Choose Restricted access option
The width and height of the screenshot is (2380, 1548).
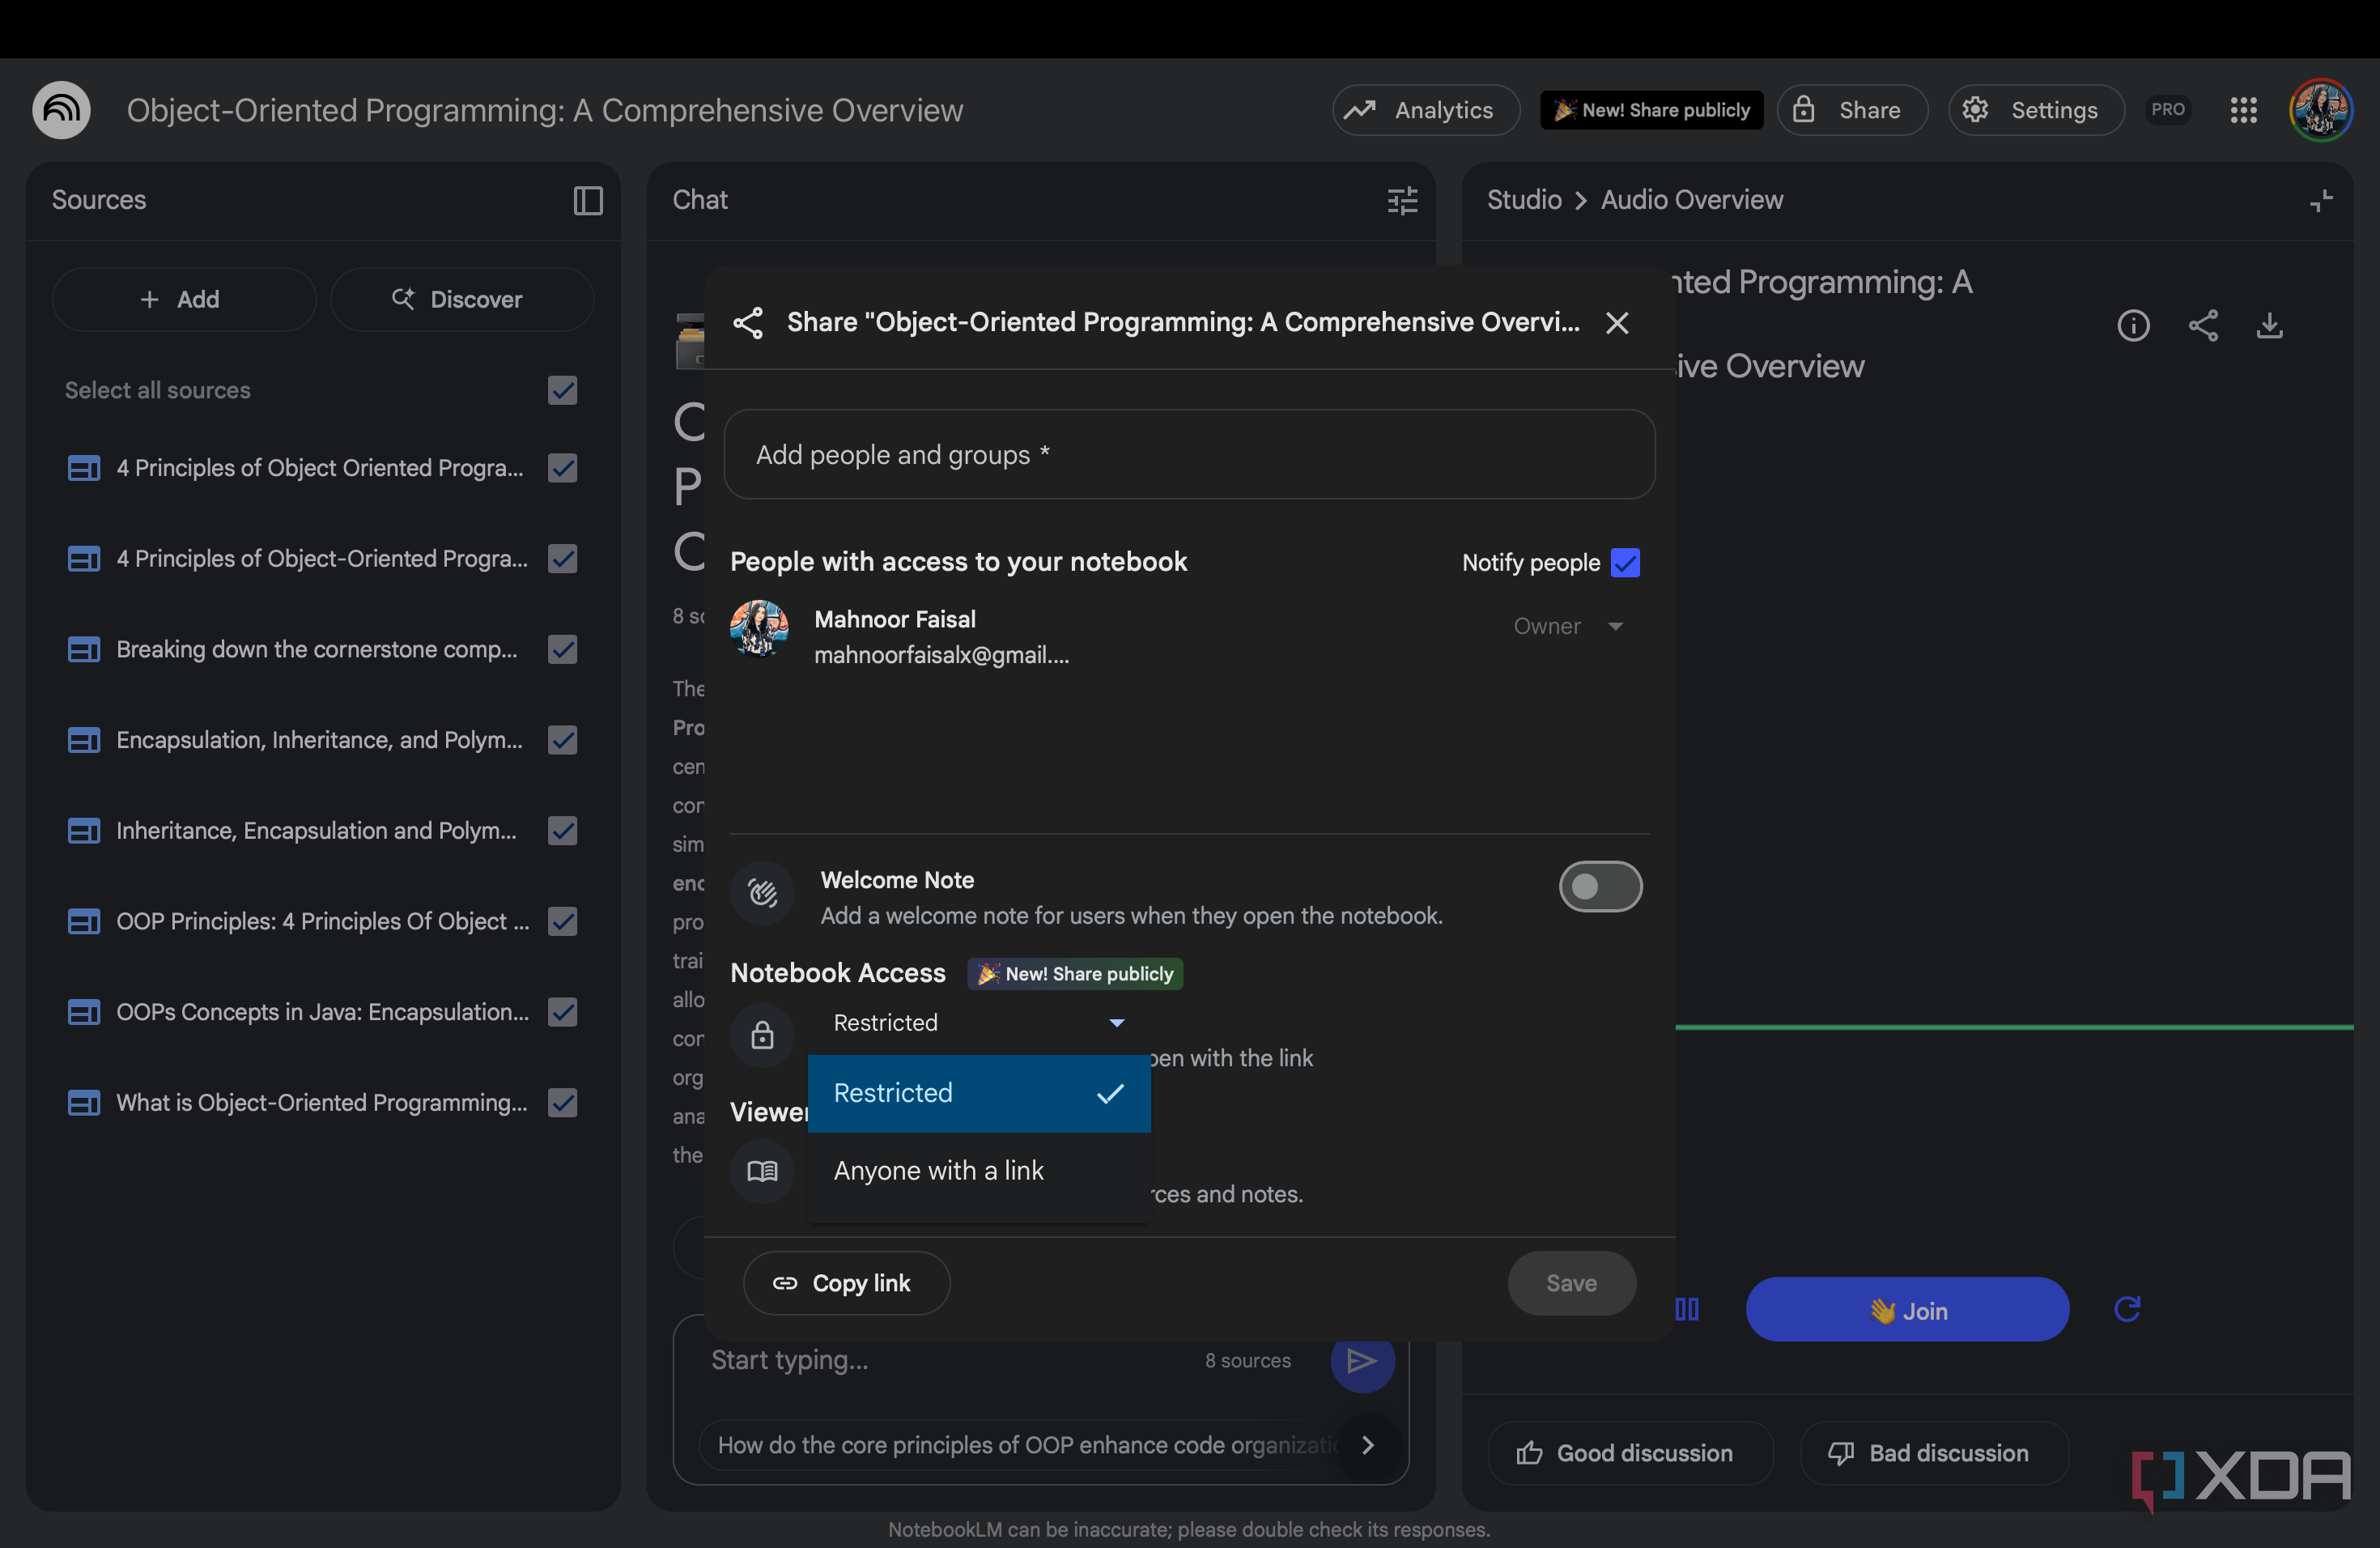[979, 1093]
